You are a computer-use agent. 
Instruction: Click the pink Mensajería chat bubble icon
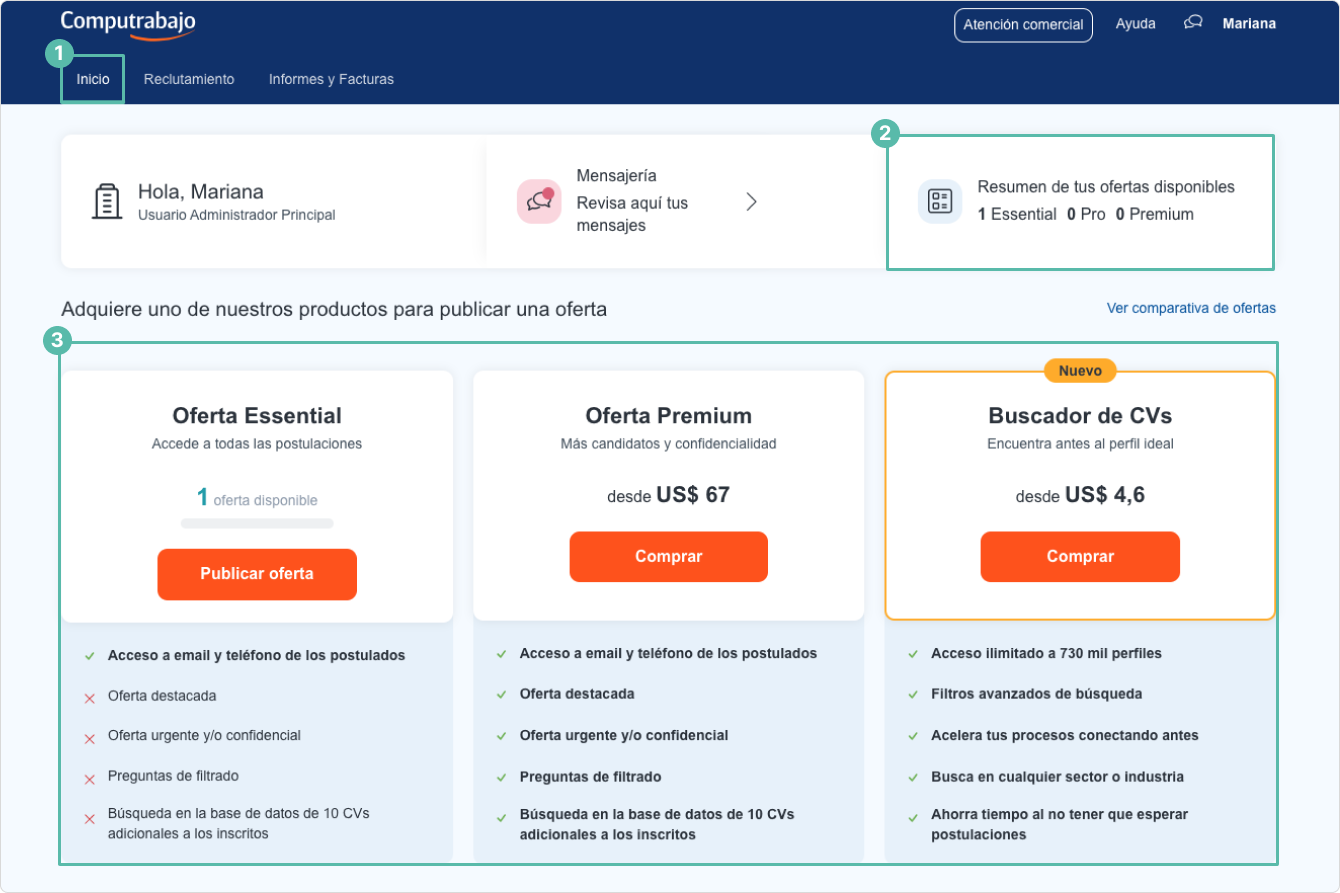(x=539, y=201)
